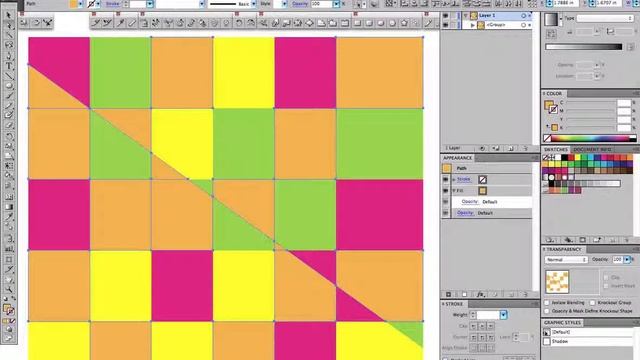The height and width of the screenshot is (360, 640).
Task: Delete selection with Layers panel trash icon
Action: 525,148
